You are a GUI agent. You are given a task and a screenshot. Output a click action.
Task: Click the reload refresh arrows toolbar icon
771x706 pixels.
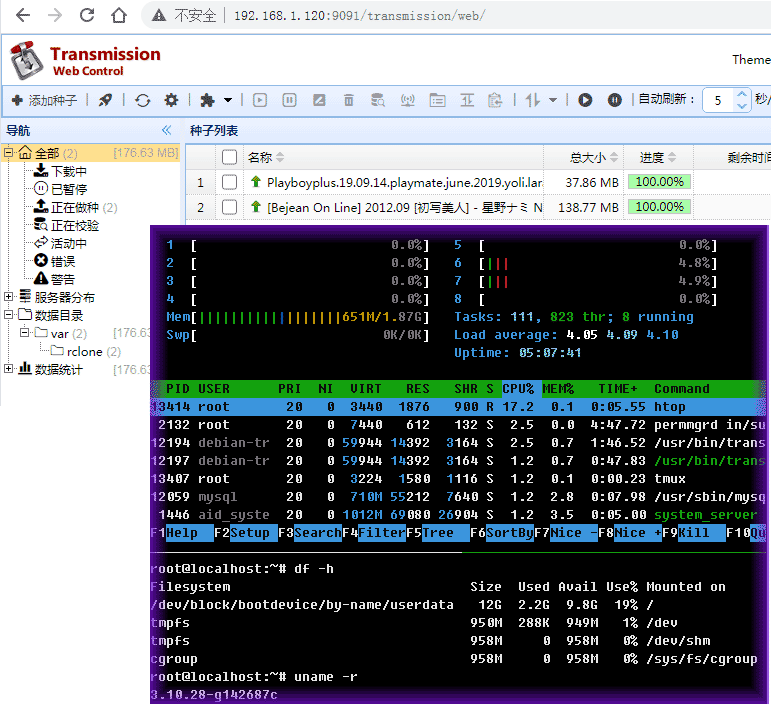pos(143,100)
